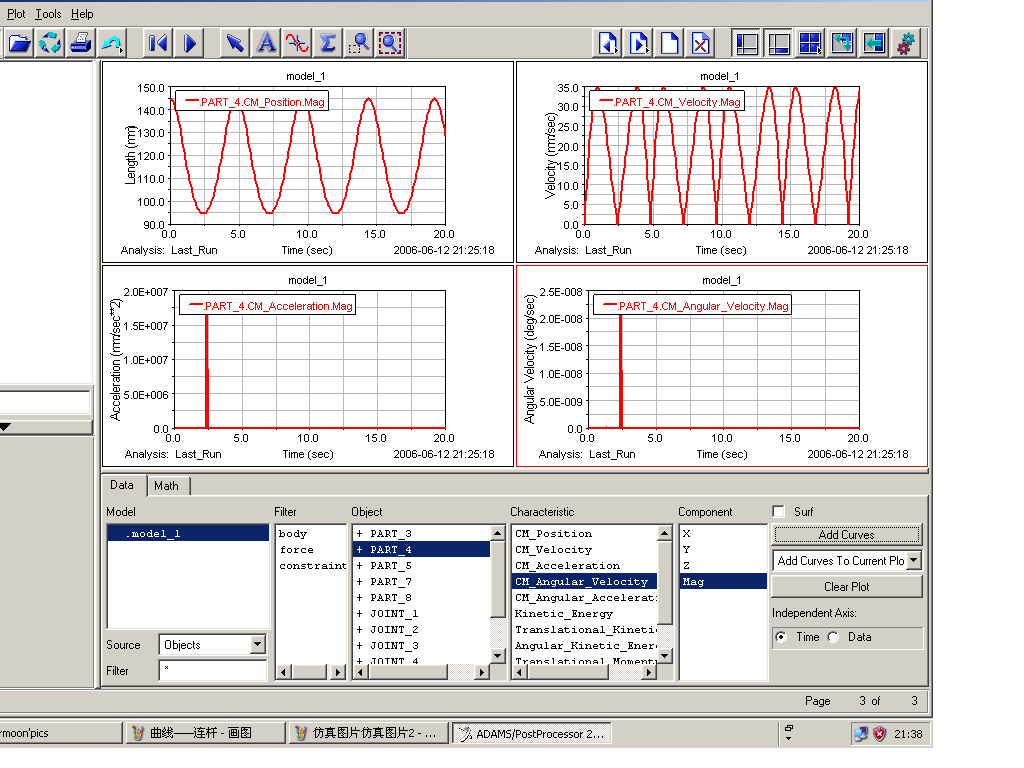Screen dimensions: 1024x768
Task: Open the Add Curves To Current Plot dropdown
Action: click(x=912, y=561)
